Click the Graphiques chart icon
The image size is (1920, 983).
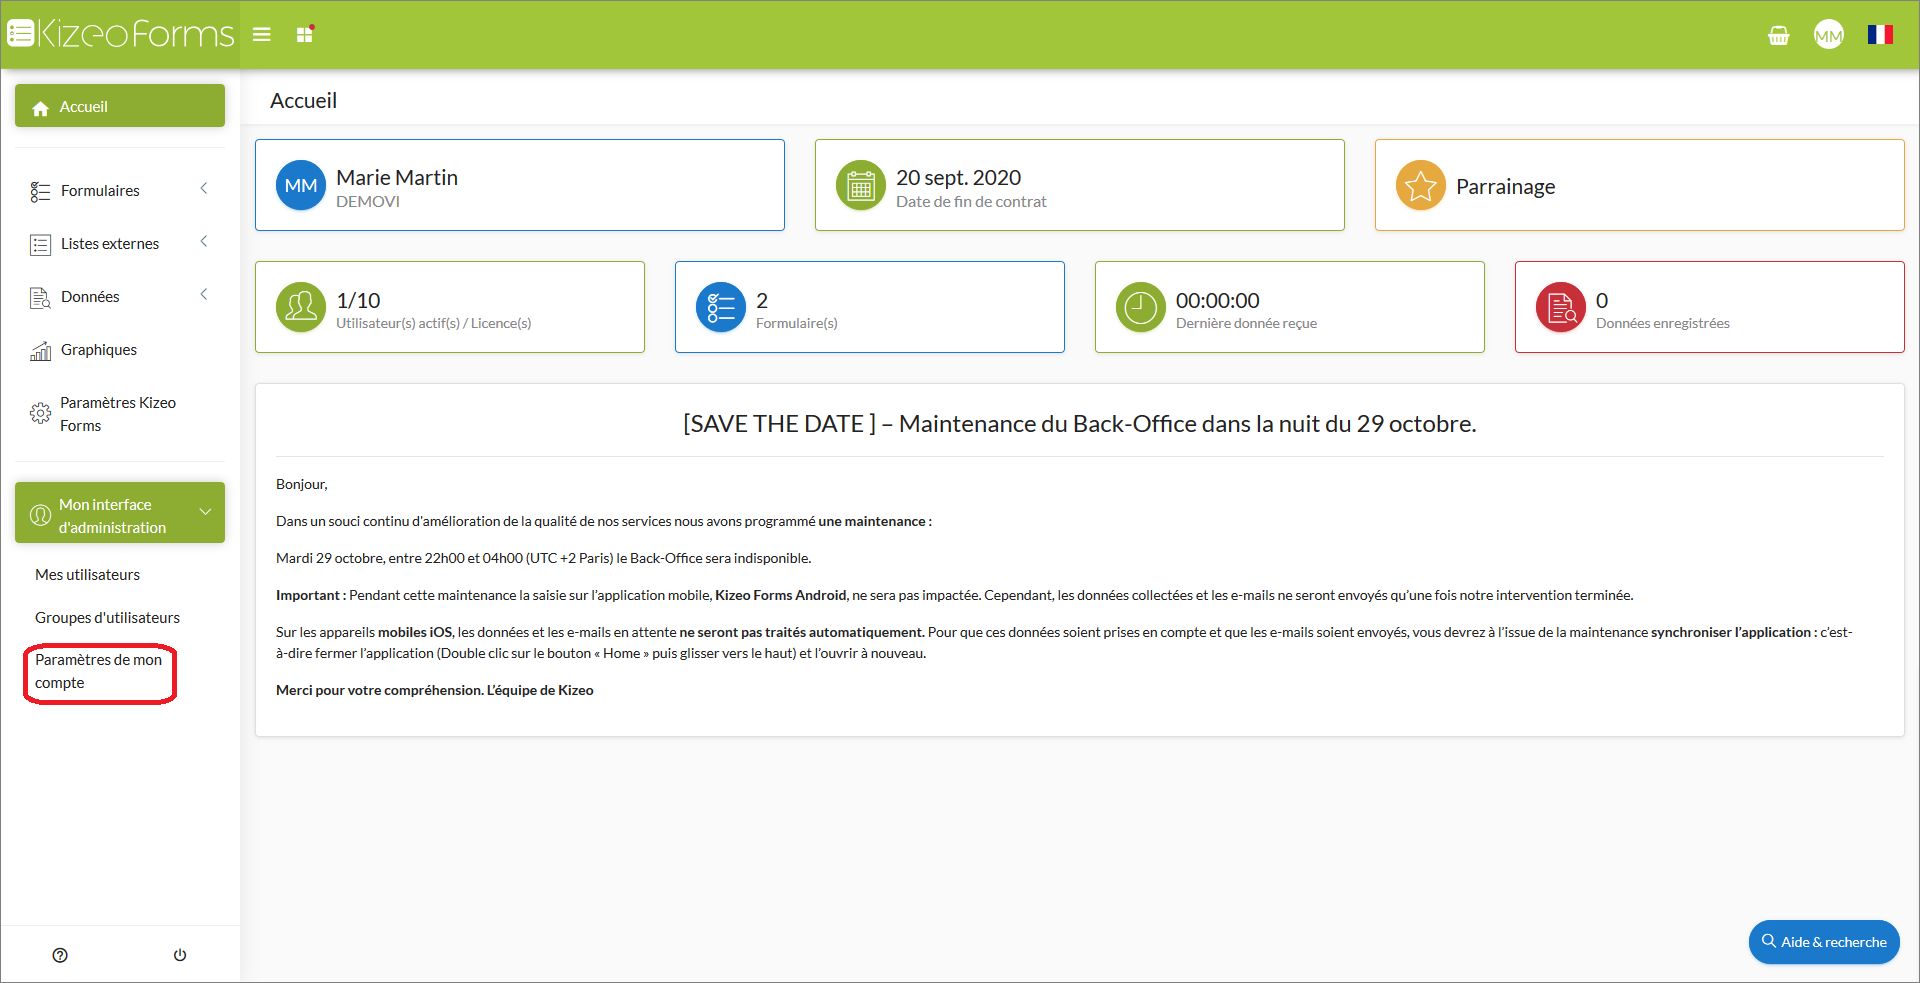click(40, 351)
